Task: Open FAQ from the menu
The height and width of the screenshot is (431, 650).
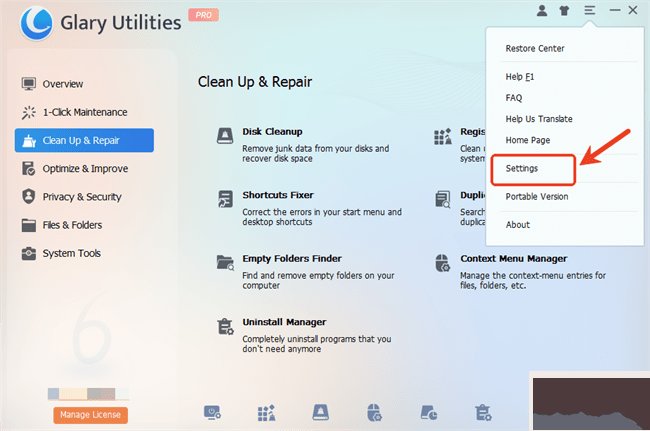Action: click(x=514, y=98)
